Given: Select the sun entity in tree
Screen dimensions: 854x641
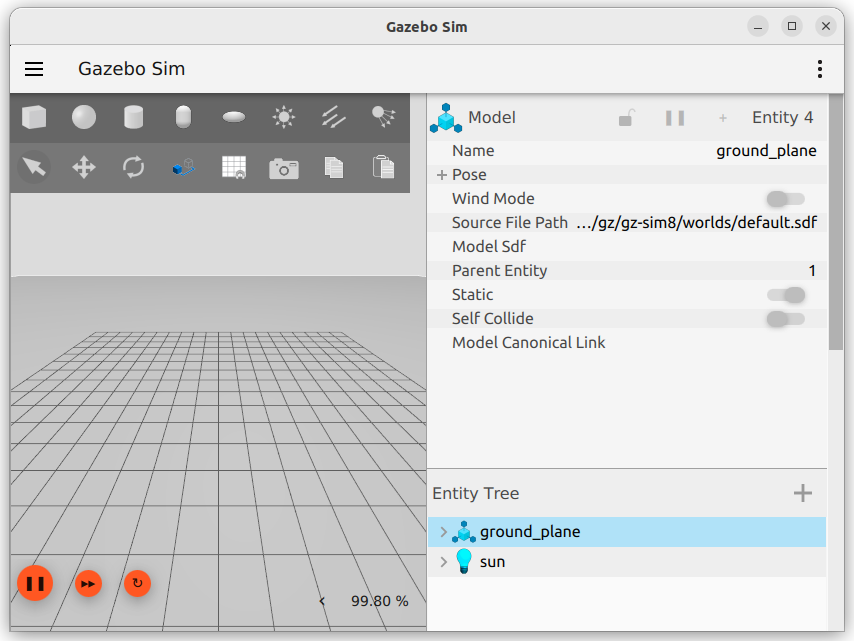Looking at the screenshot, I should [x=493, y=562].
